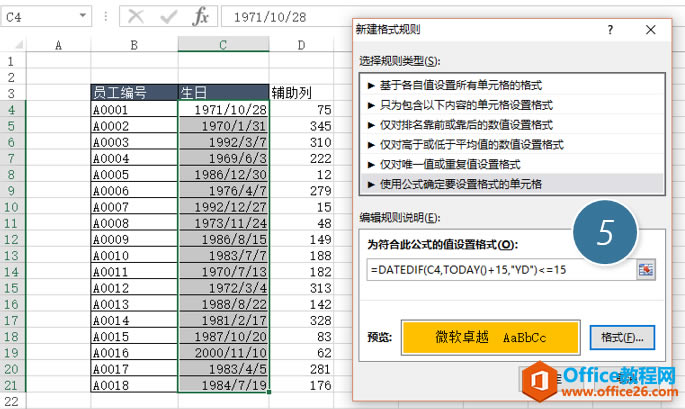The image size is (685, 409).
Task: Click the birthday cell 1983/4/5
Action: [x=223, y=369]
